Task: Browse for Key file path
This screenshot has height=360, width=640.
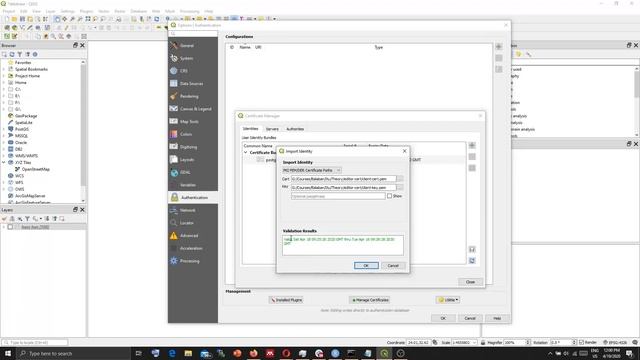Action: coord(400,187)
